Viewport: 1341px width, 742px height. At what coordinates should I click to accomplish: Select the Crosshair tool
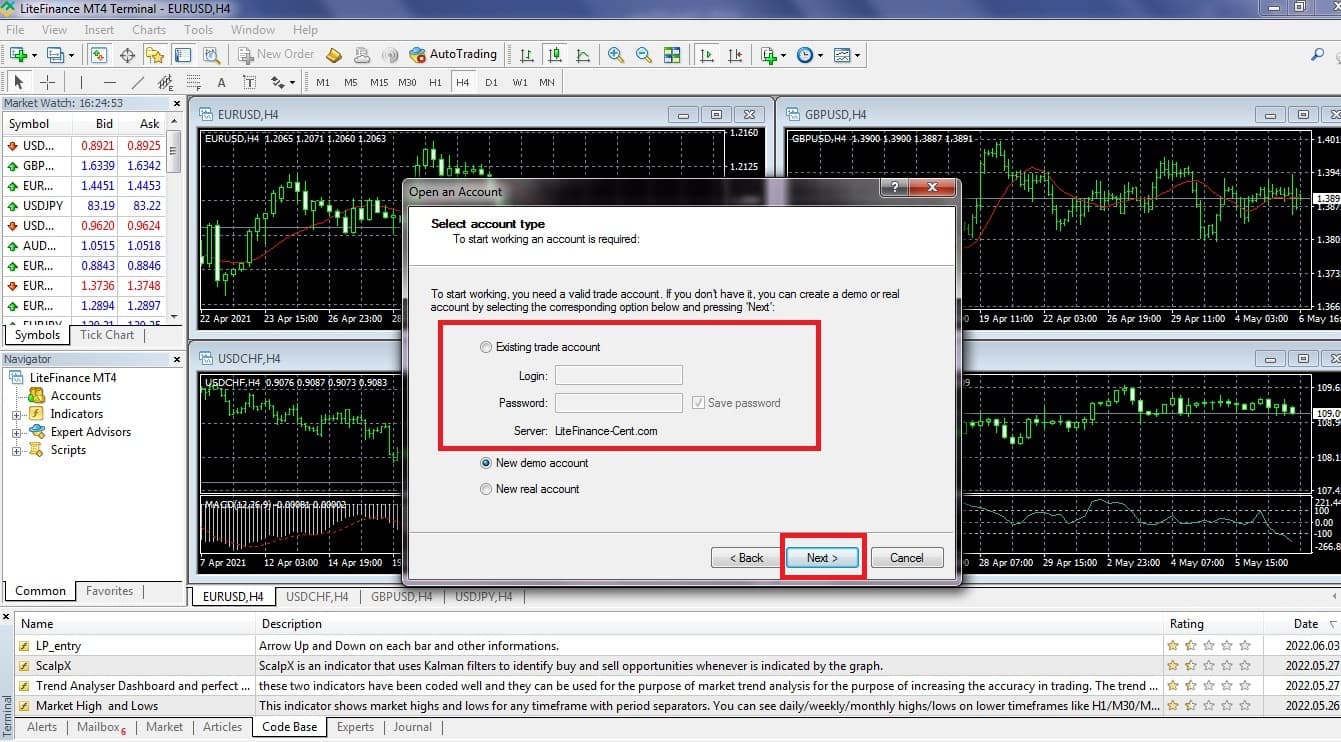(47, 82)
